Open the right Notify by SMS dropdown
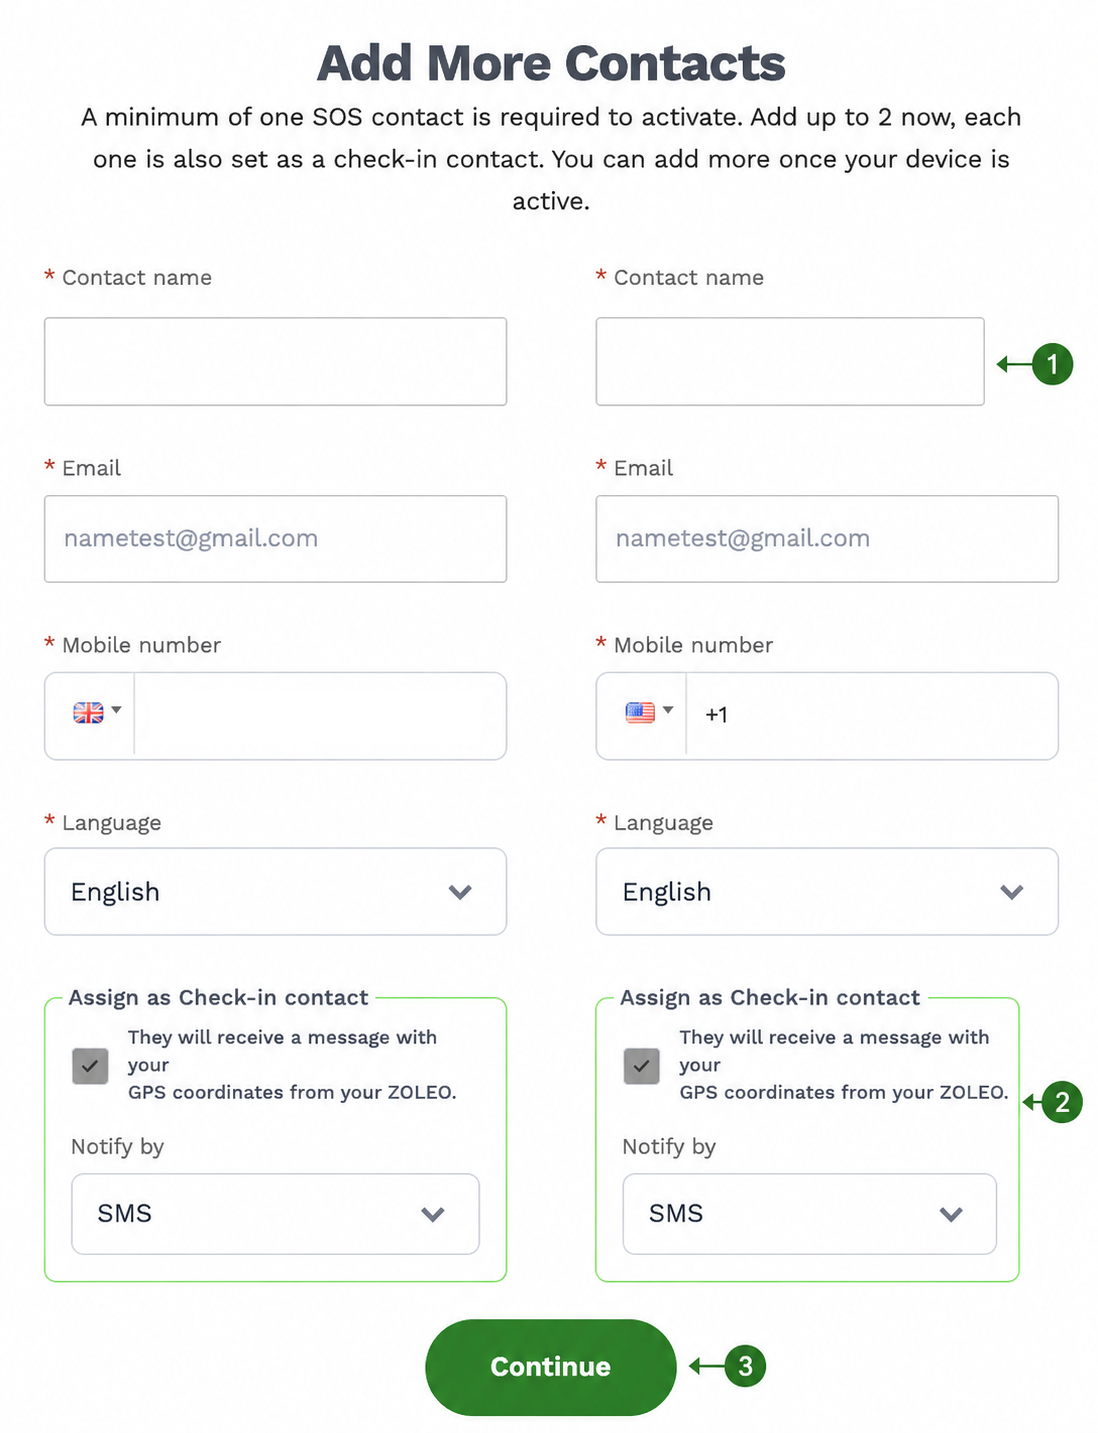Image resolution: width=1098 pixels, height=1433 pixels. point(810,1214)
